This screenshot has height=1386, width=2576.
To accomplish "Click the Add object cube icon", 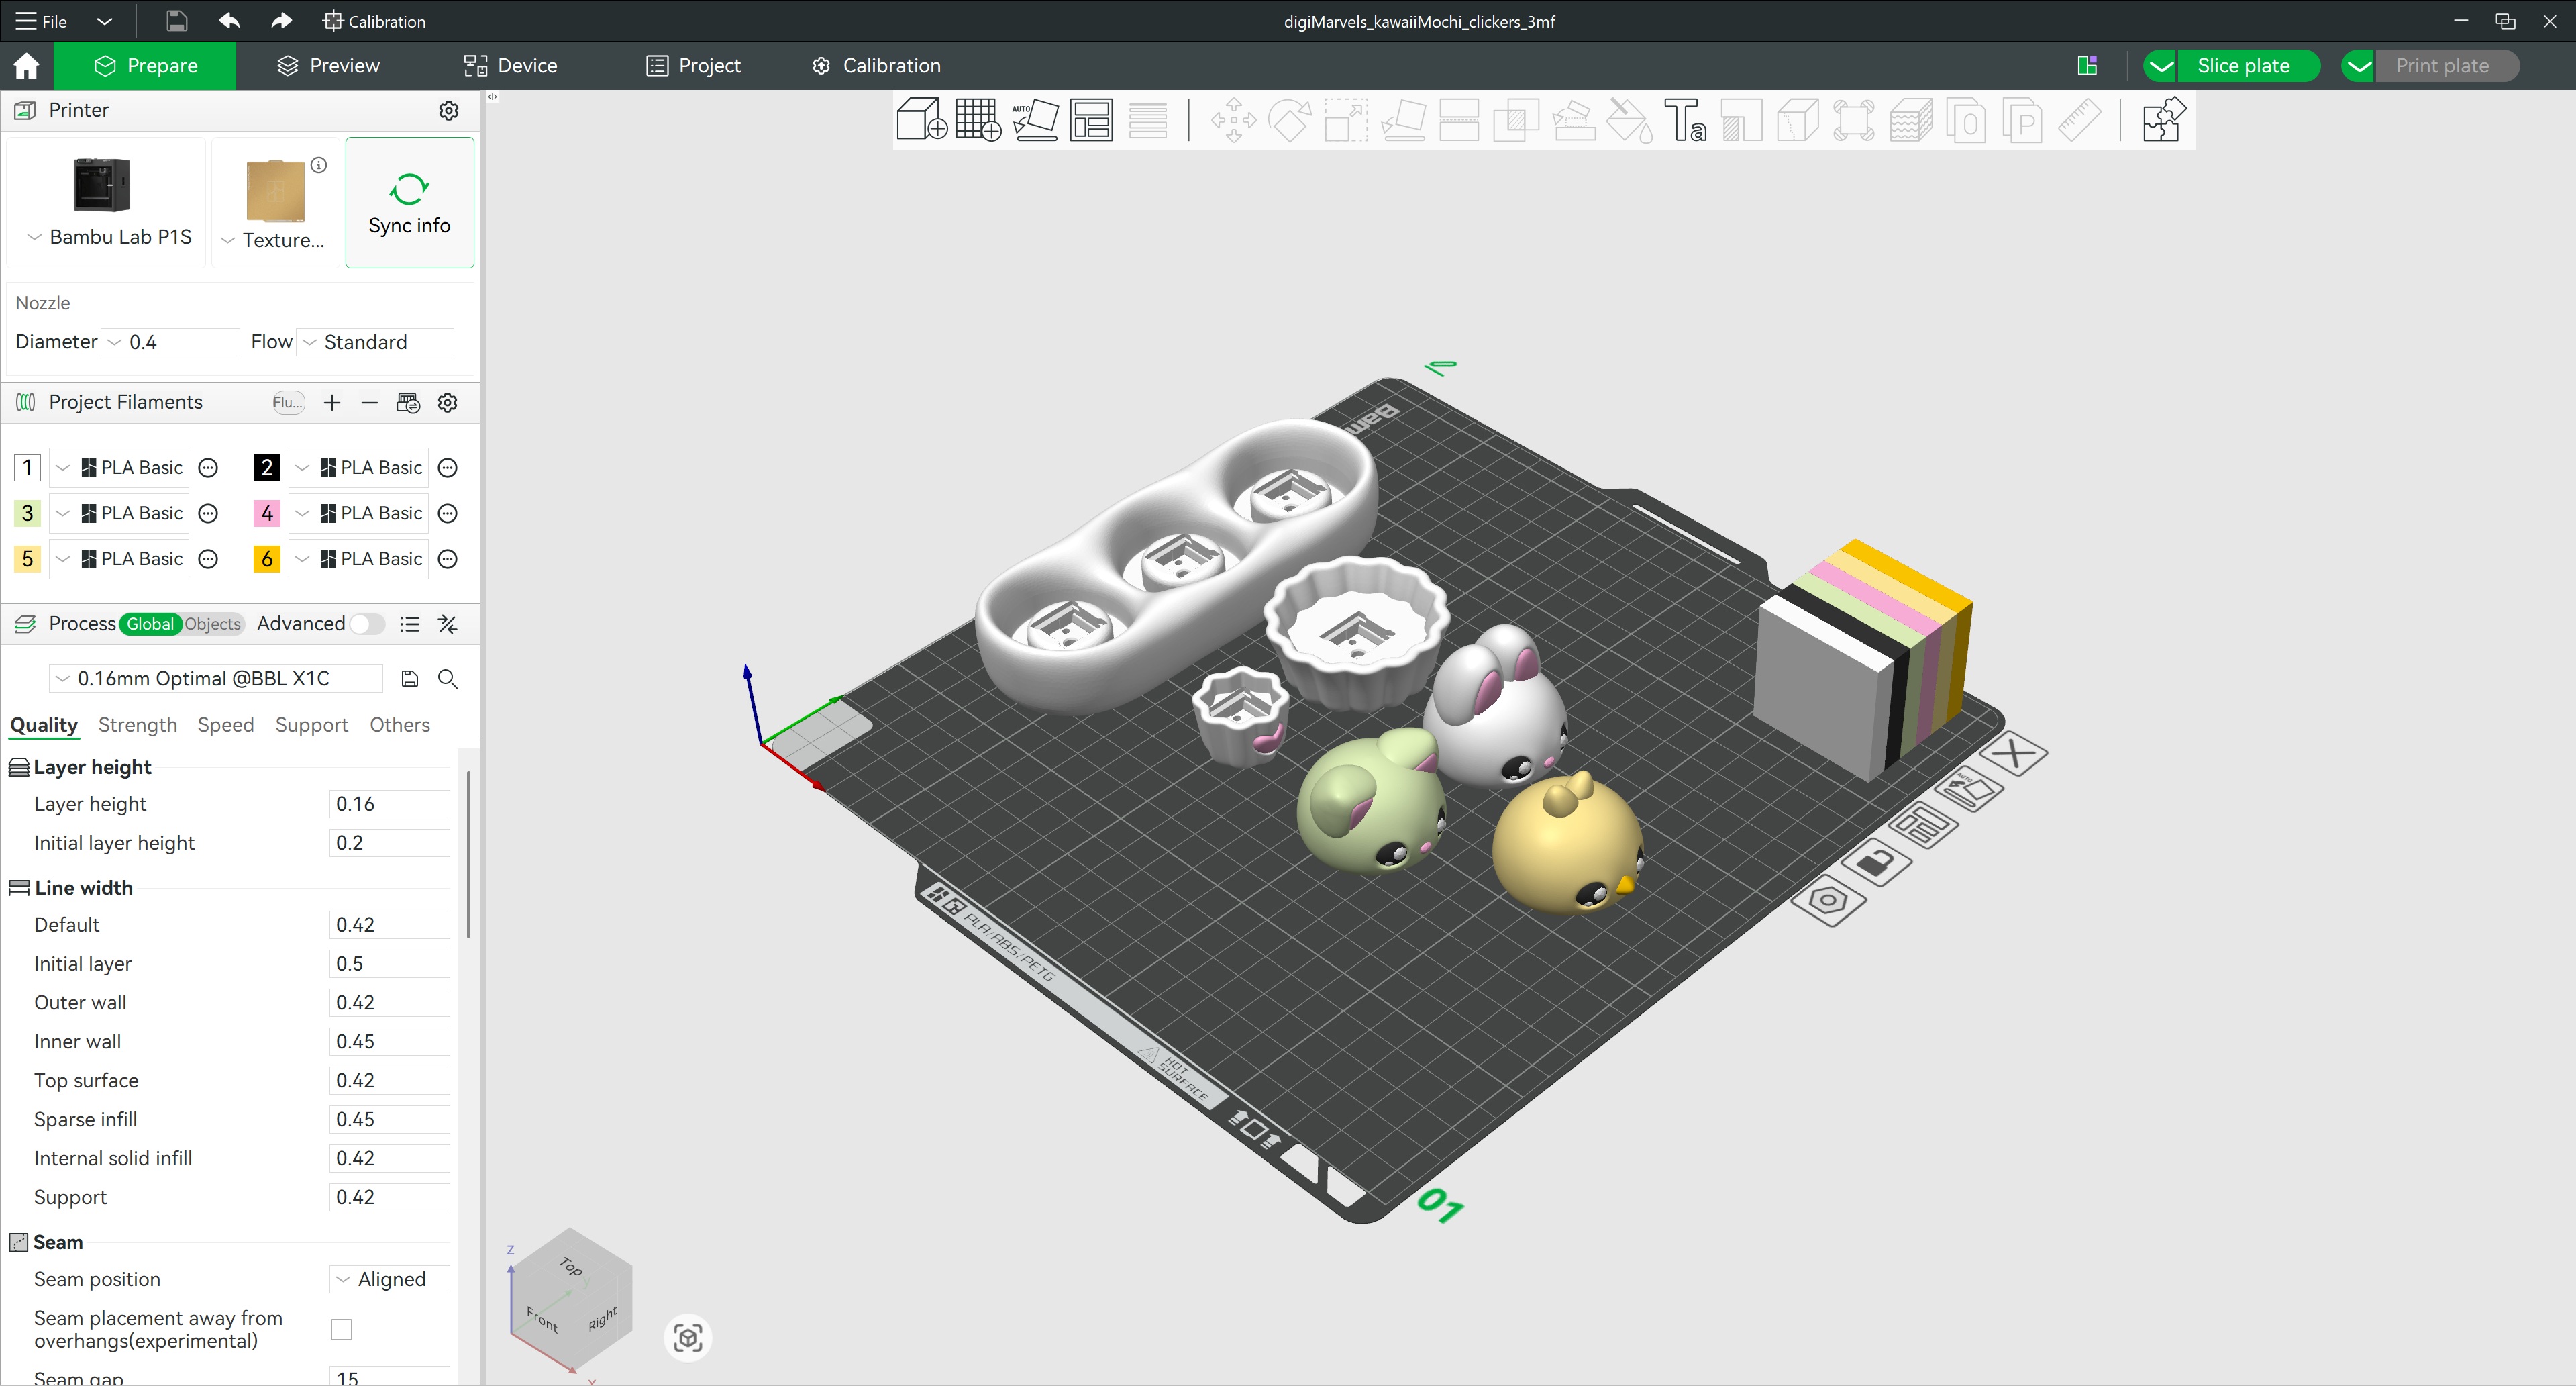I will tap(921, 120).
